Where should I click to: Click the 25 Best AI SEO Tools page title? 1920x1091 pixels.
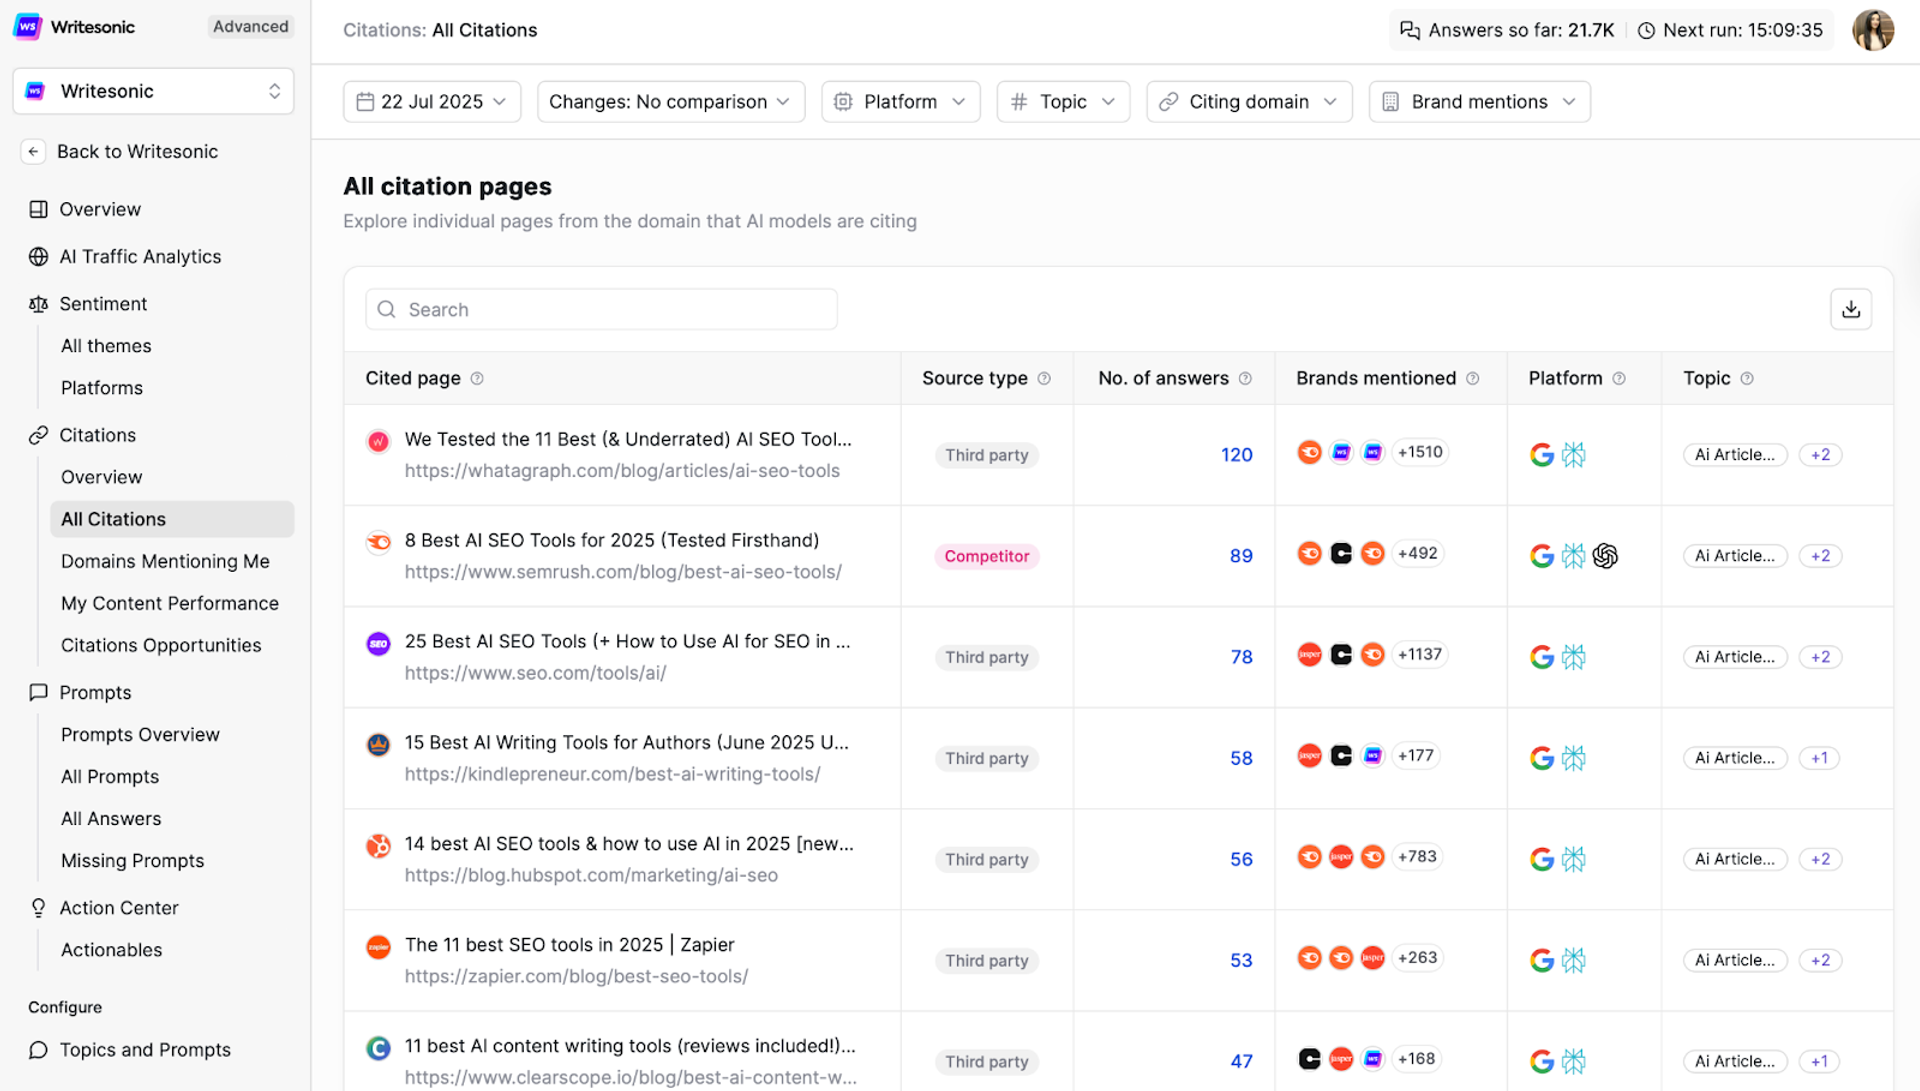pos(627,641)
